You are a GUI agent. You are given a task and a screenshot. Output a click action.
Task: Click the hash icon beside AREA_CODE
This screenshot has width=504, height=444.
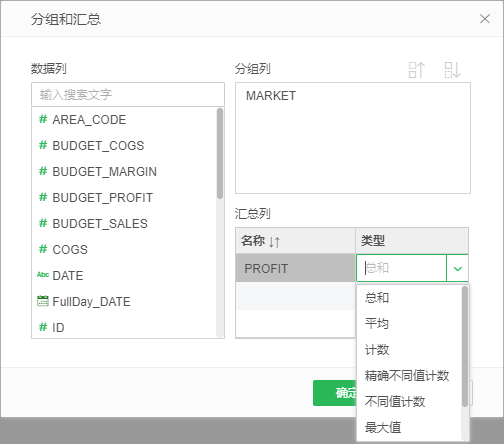pyautogui.click(x=43, y=119)
